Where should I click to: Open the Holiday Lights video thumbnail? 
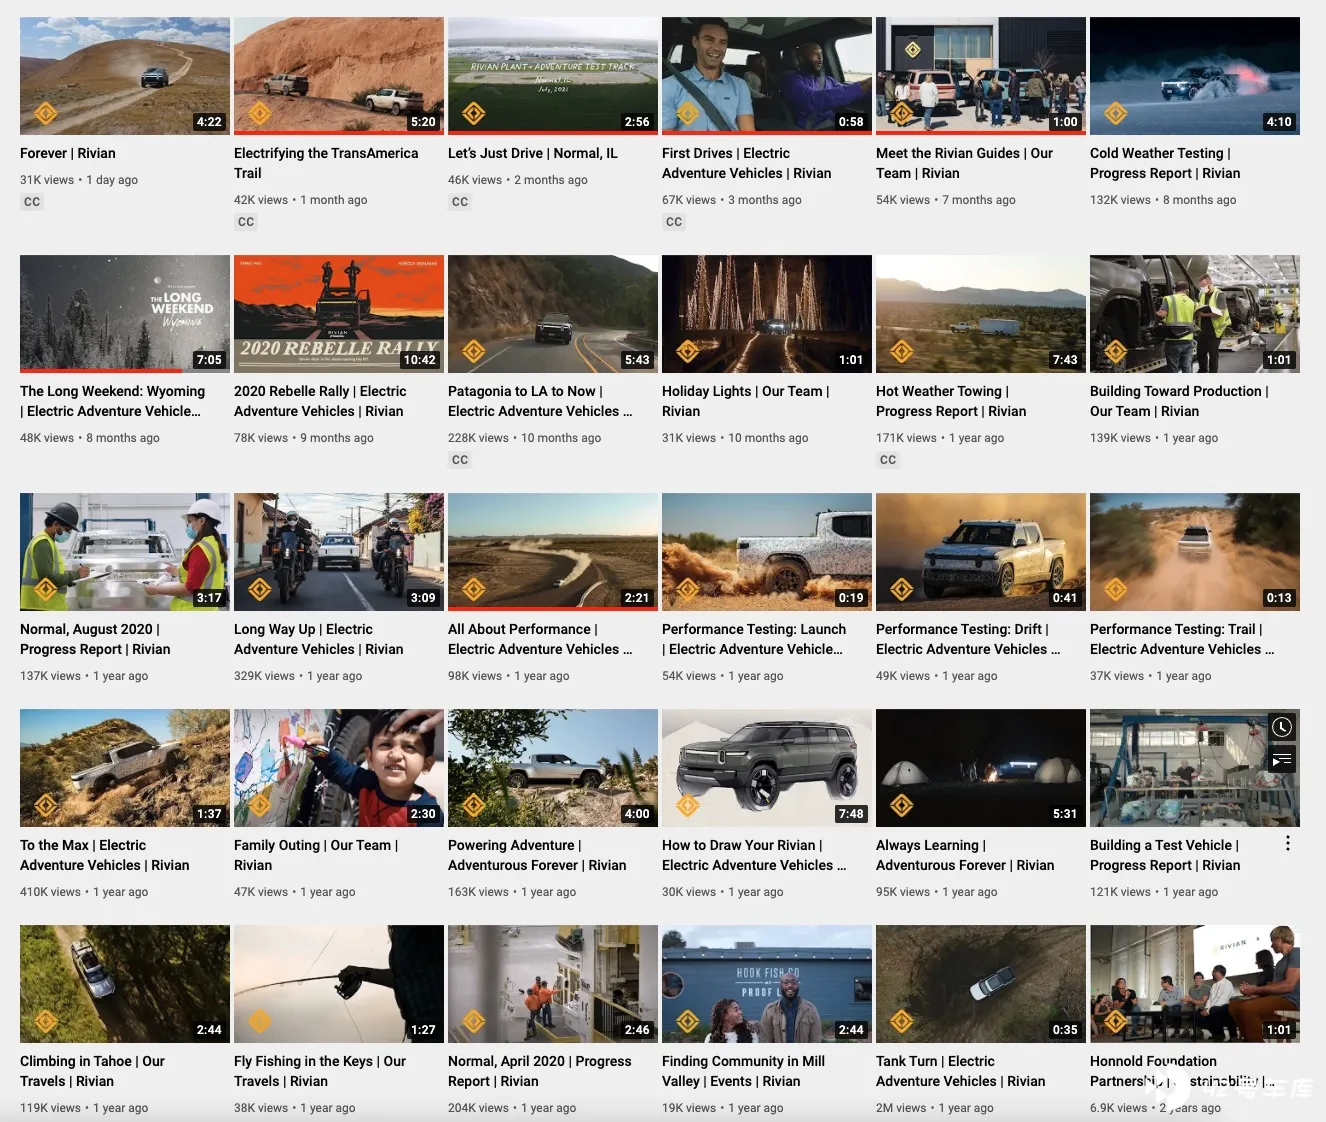pyautogui.click(x=767, y=313)
